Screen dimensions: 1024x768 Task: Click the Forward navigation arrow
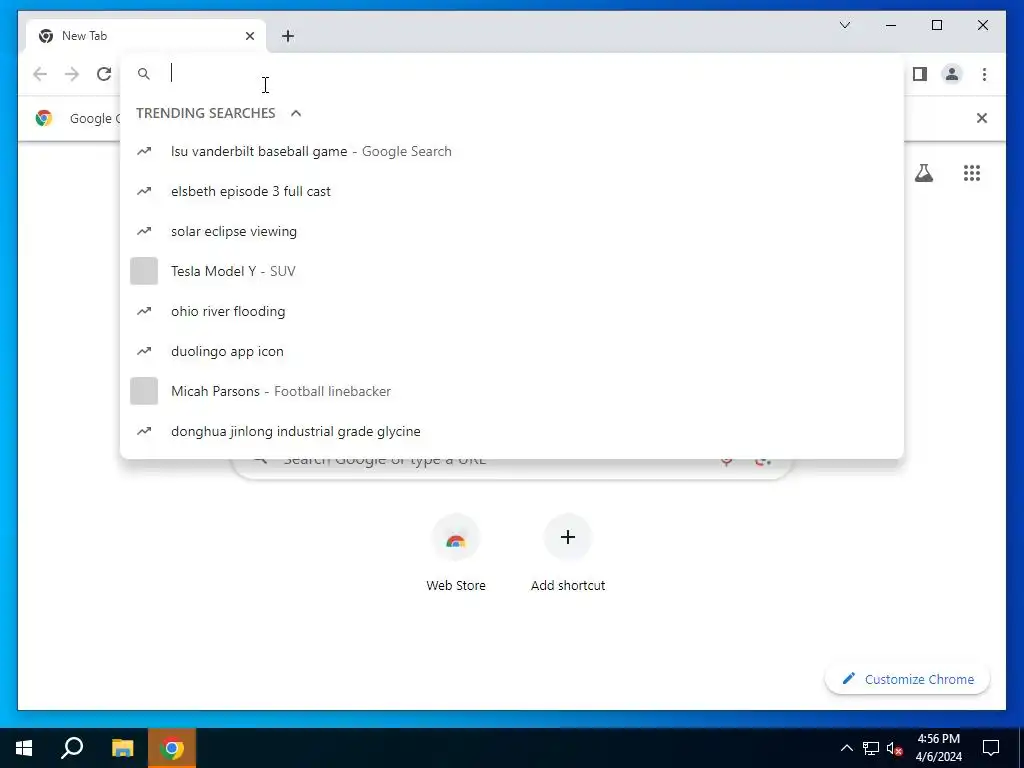point(72,74)
